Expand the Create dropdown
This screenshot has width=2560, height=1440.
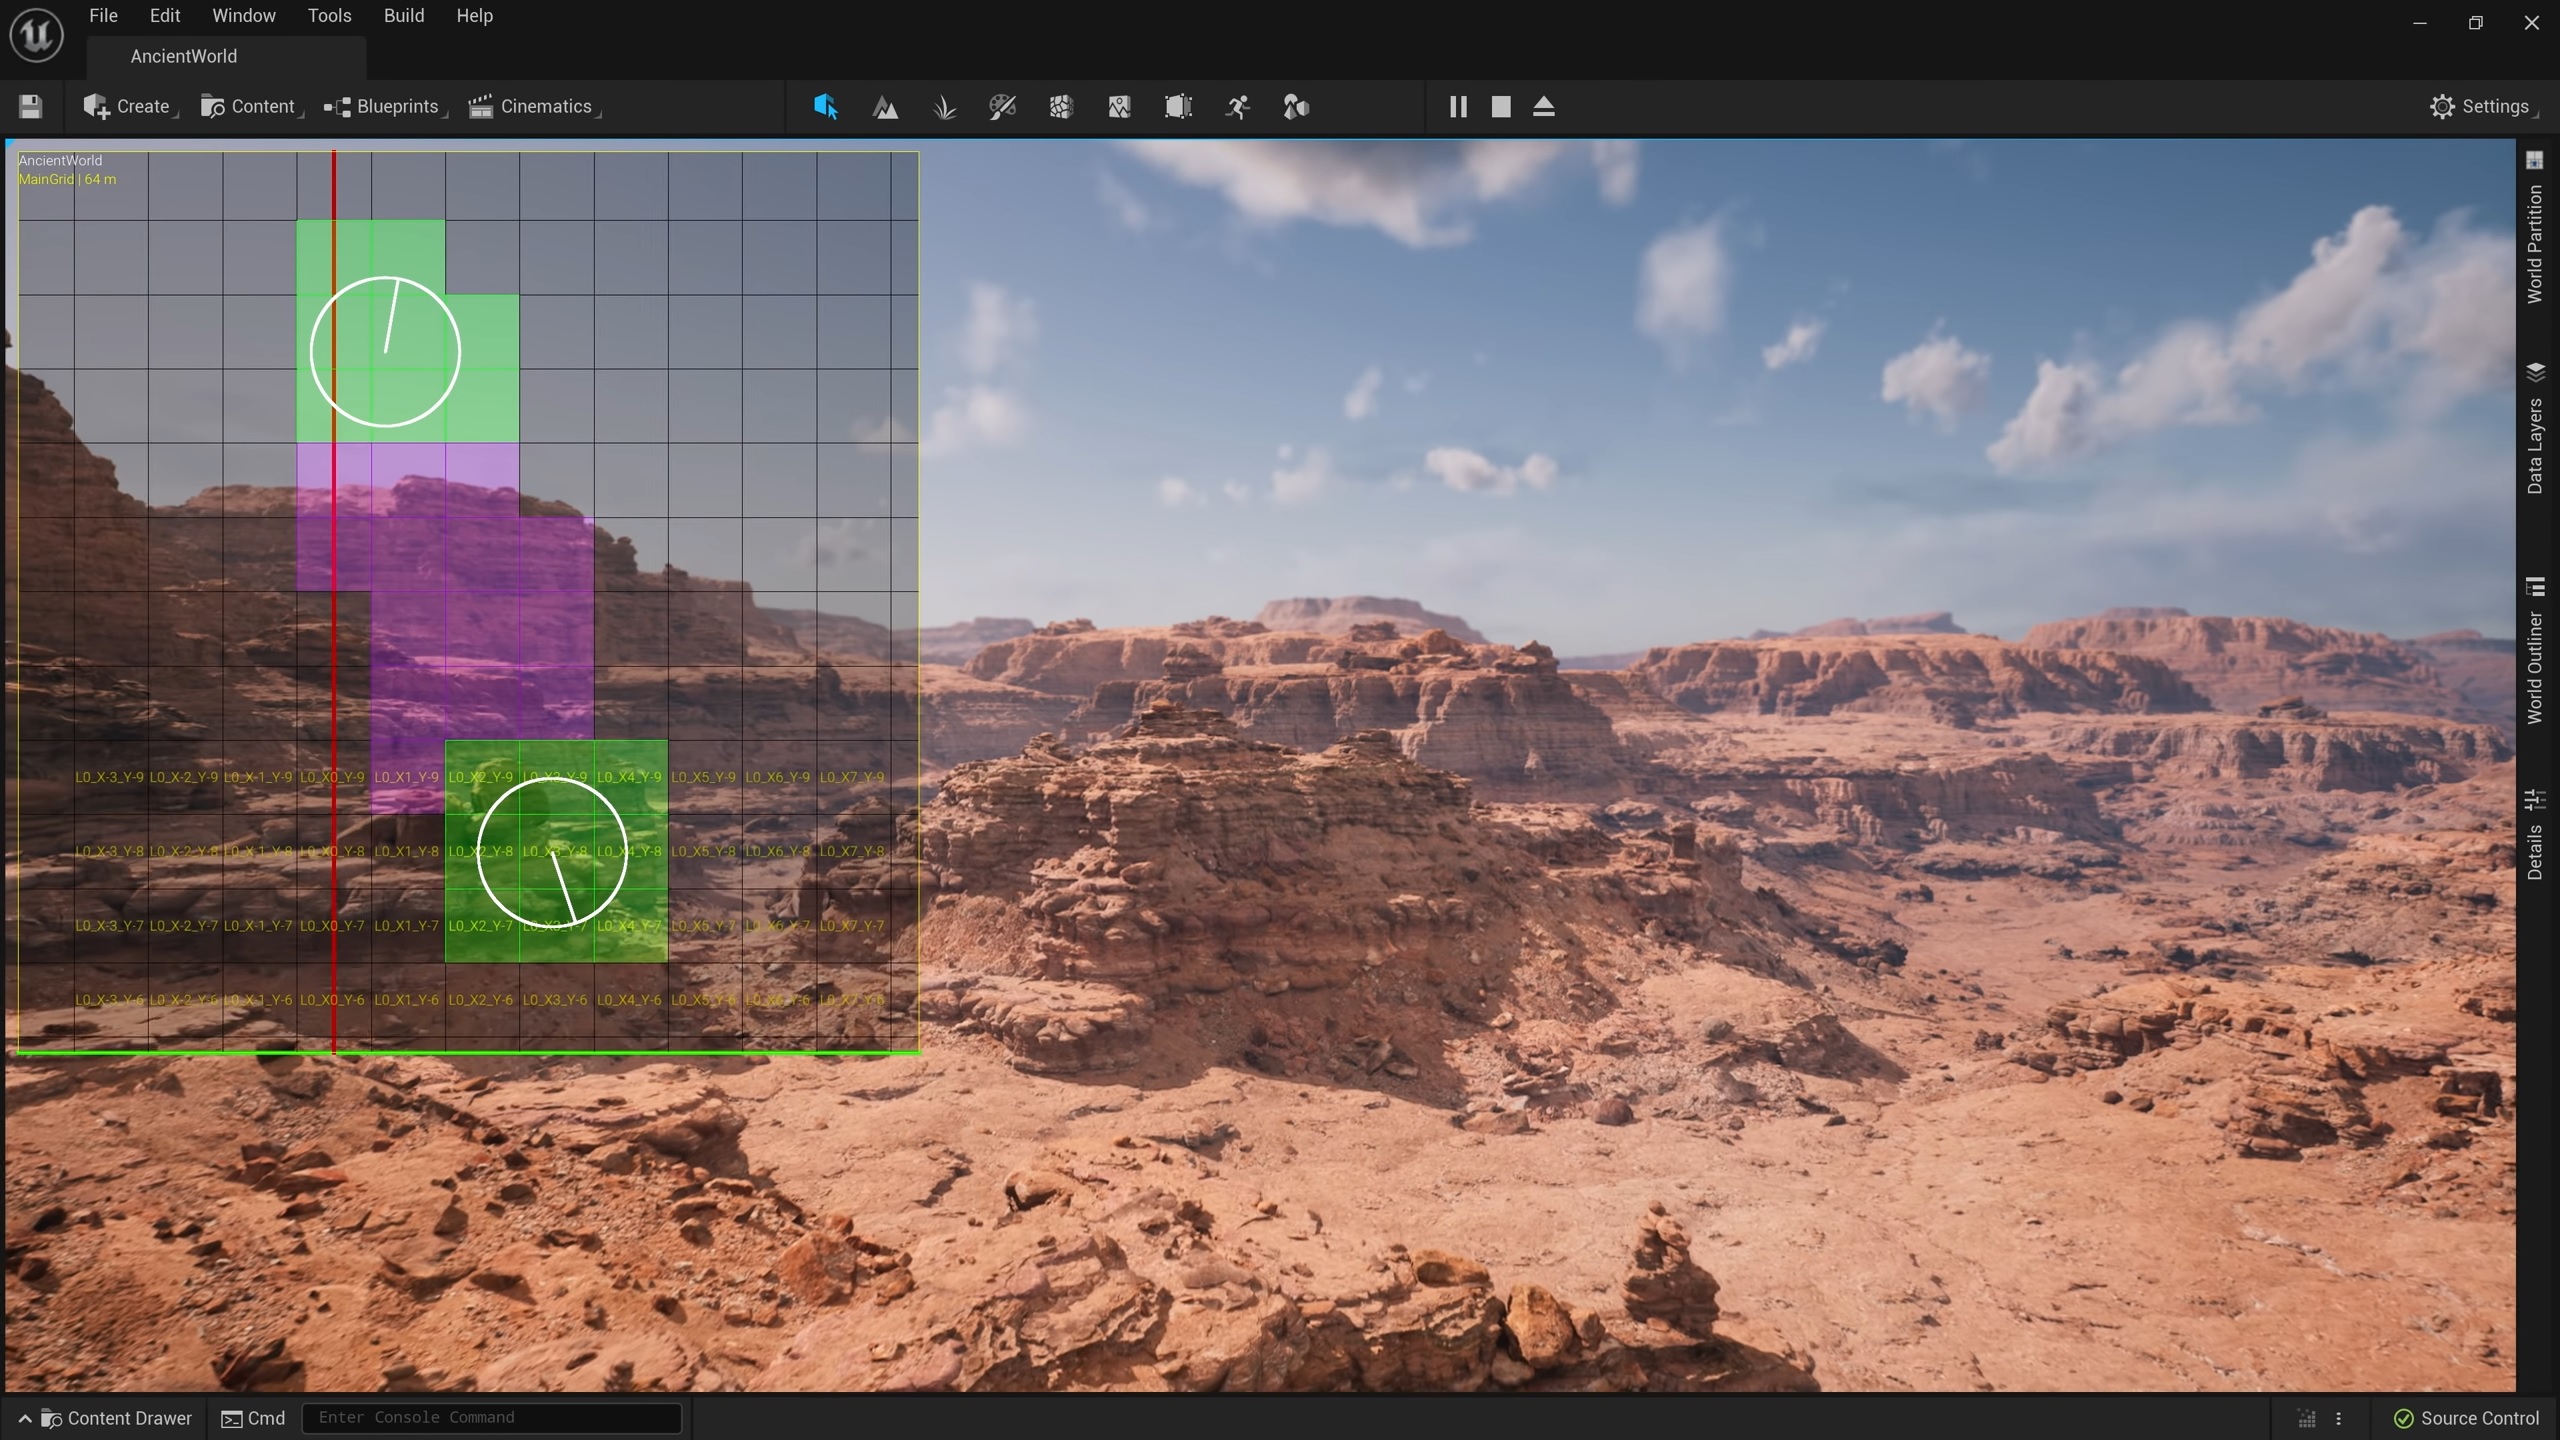129,107
